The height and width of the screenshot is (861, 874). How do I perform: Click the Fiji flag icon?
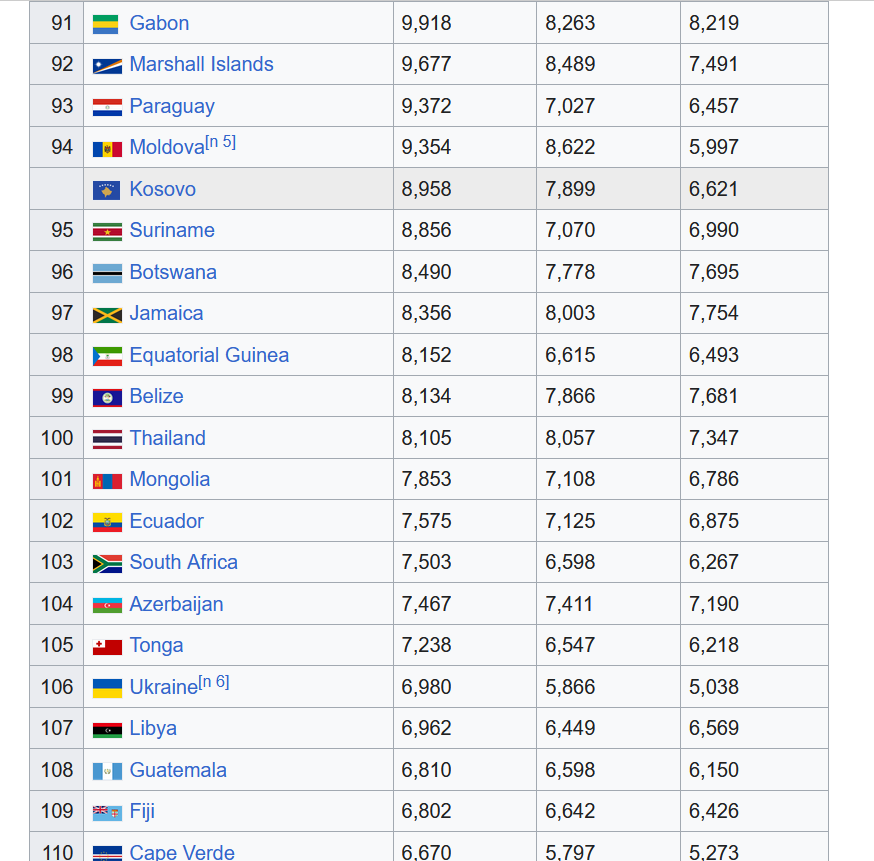click(x=107, y=813)
